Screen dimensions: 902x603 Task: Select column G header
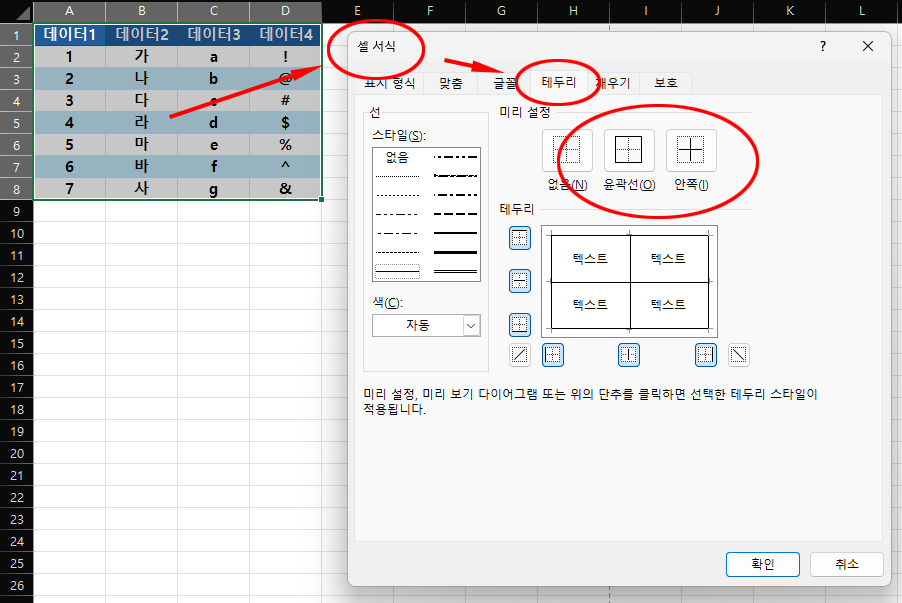pyautogui.click(x=501, y=11)
